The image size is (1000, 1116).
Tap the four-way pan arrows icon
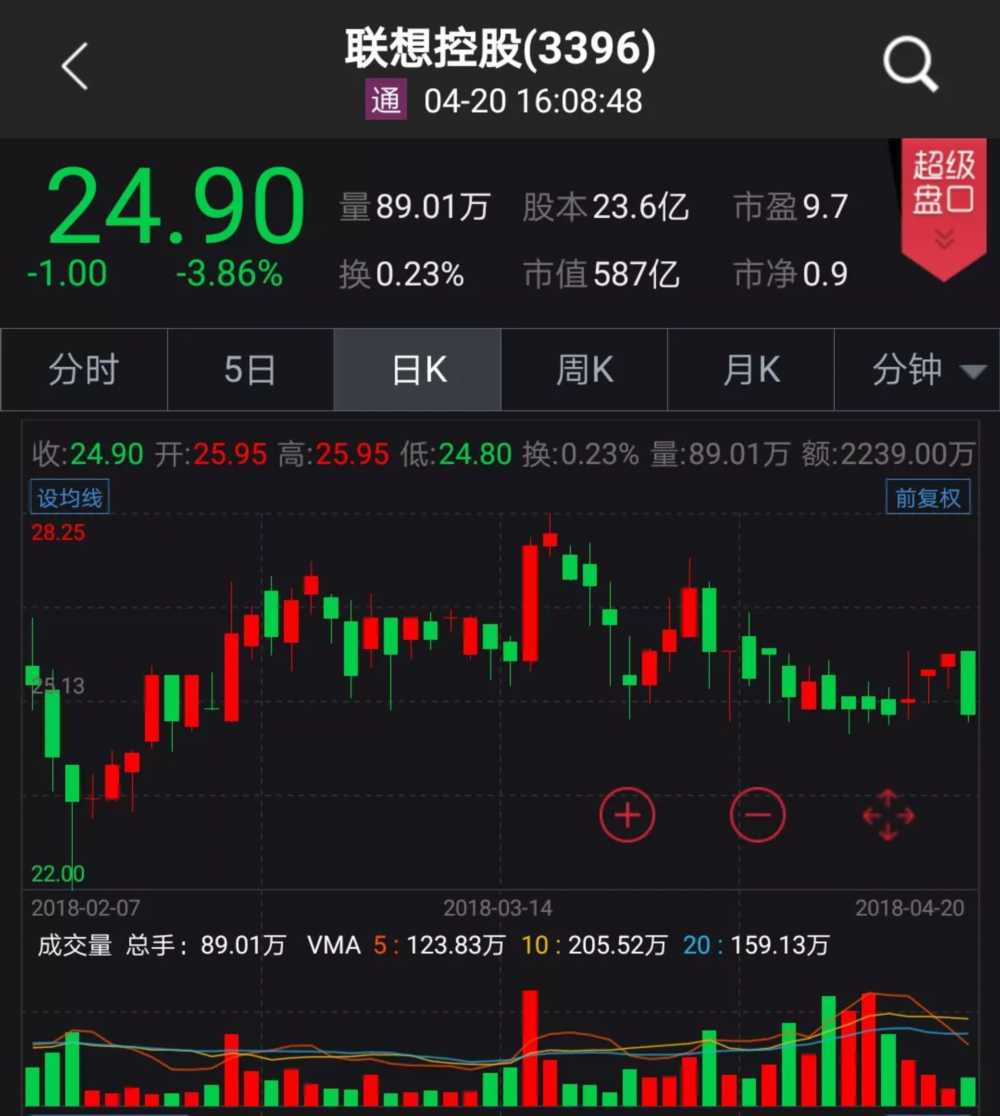click(888, 815)
